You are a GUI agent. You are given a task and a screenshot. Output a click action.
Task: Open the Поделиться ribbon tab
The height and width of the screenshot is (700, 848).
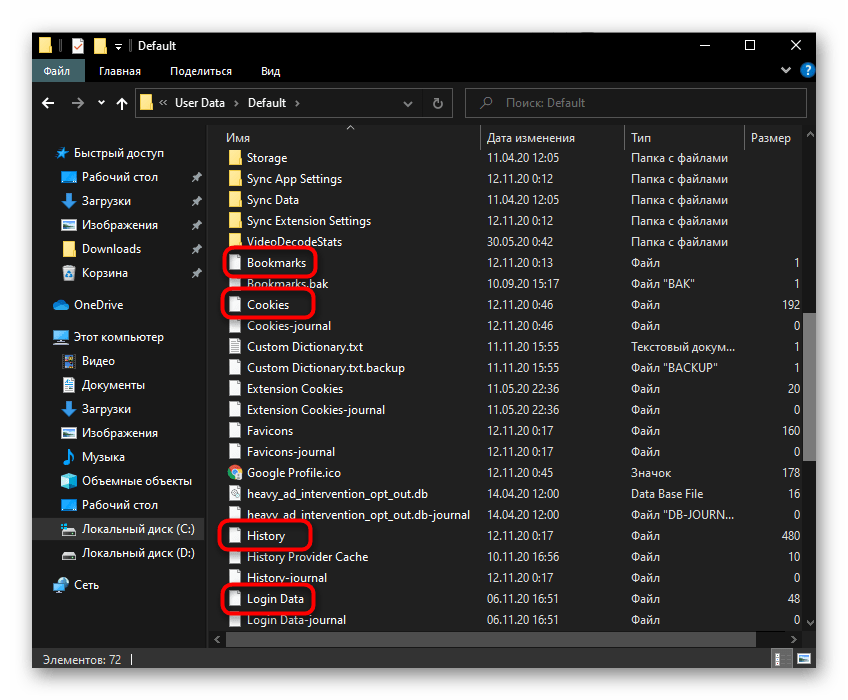point(201,71)
